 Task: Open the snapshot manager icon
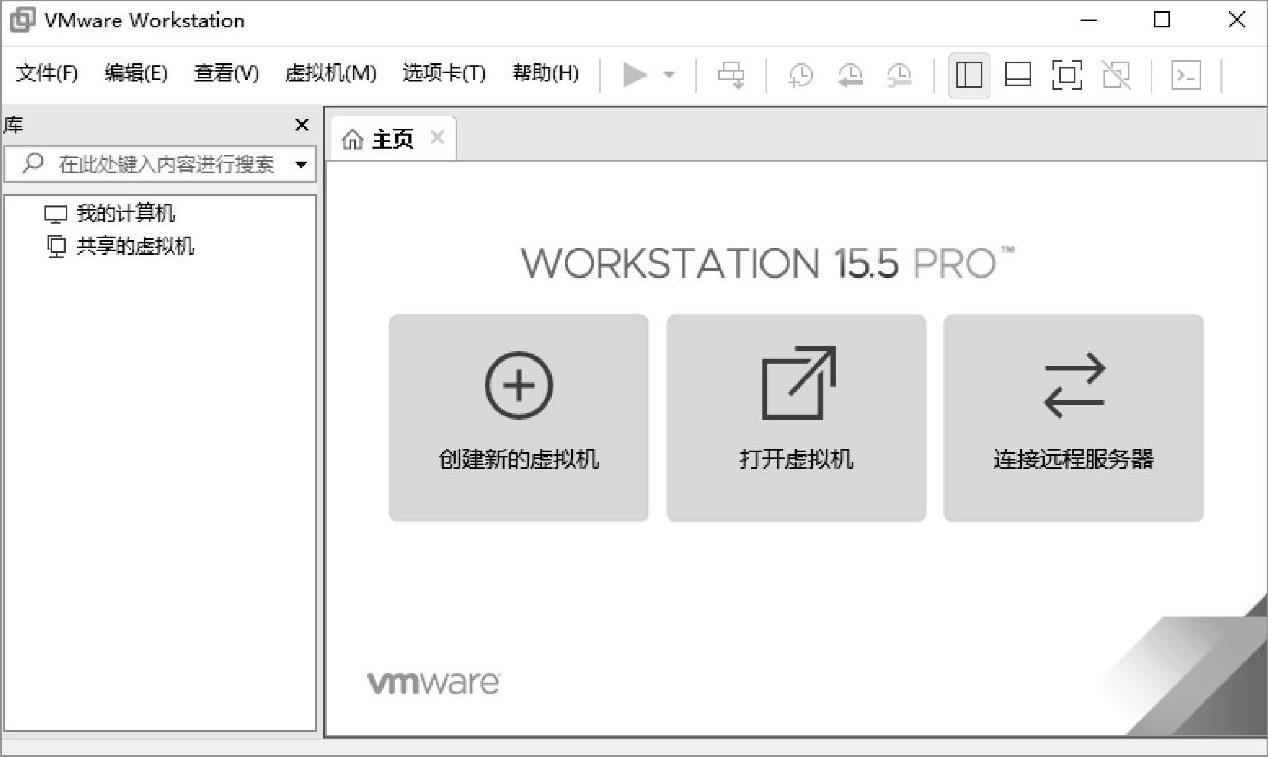coord(899,75)
